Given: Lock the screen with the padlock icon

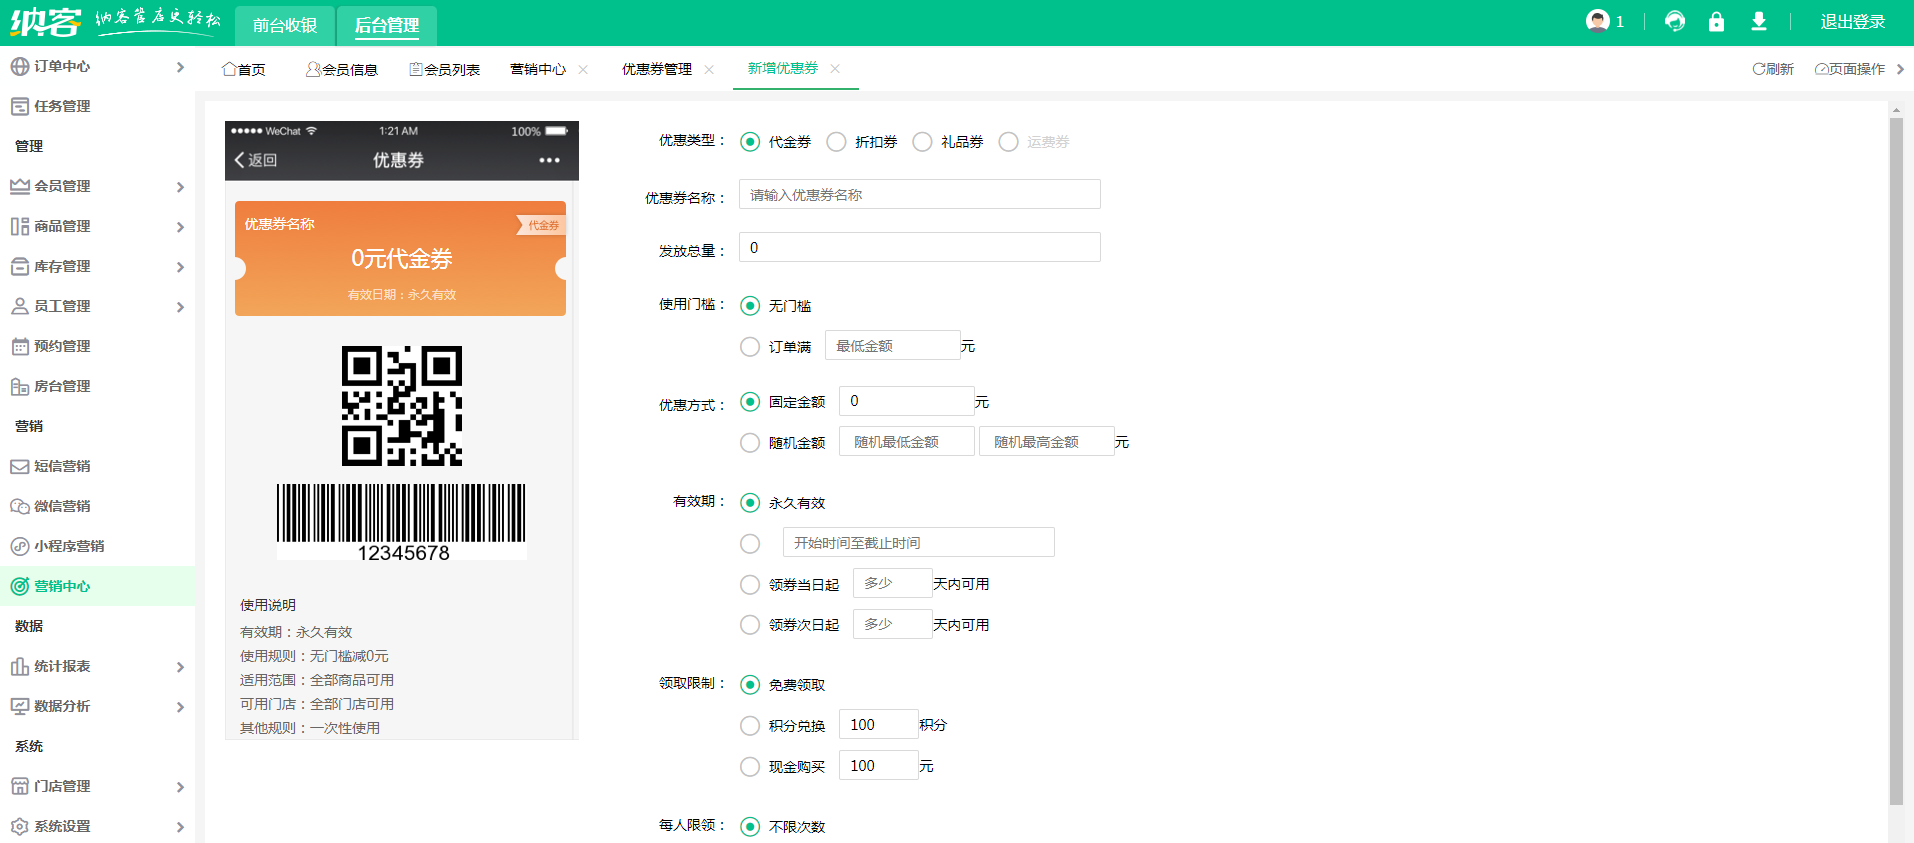Looking at the screenshot, I should (1716, 21).
